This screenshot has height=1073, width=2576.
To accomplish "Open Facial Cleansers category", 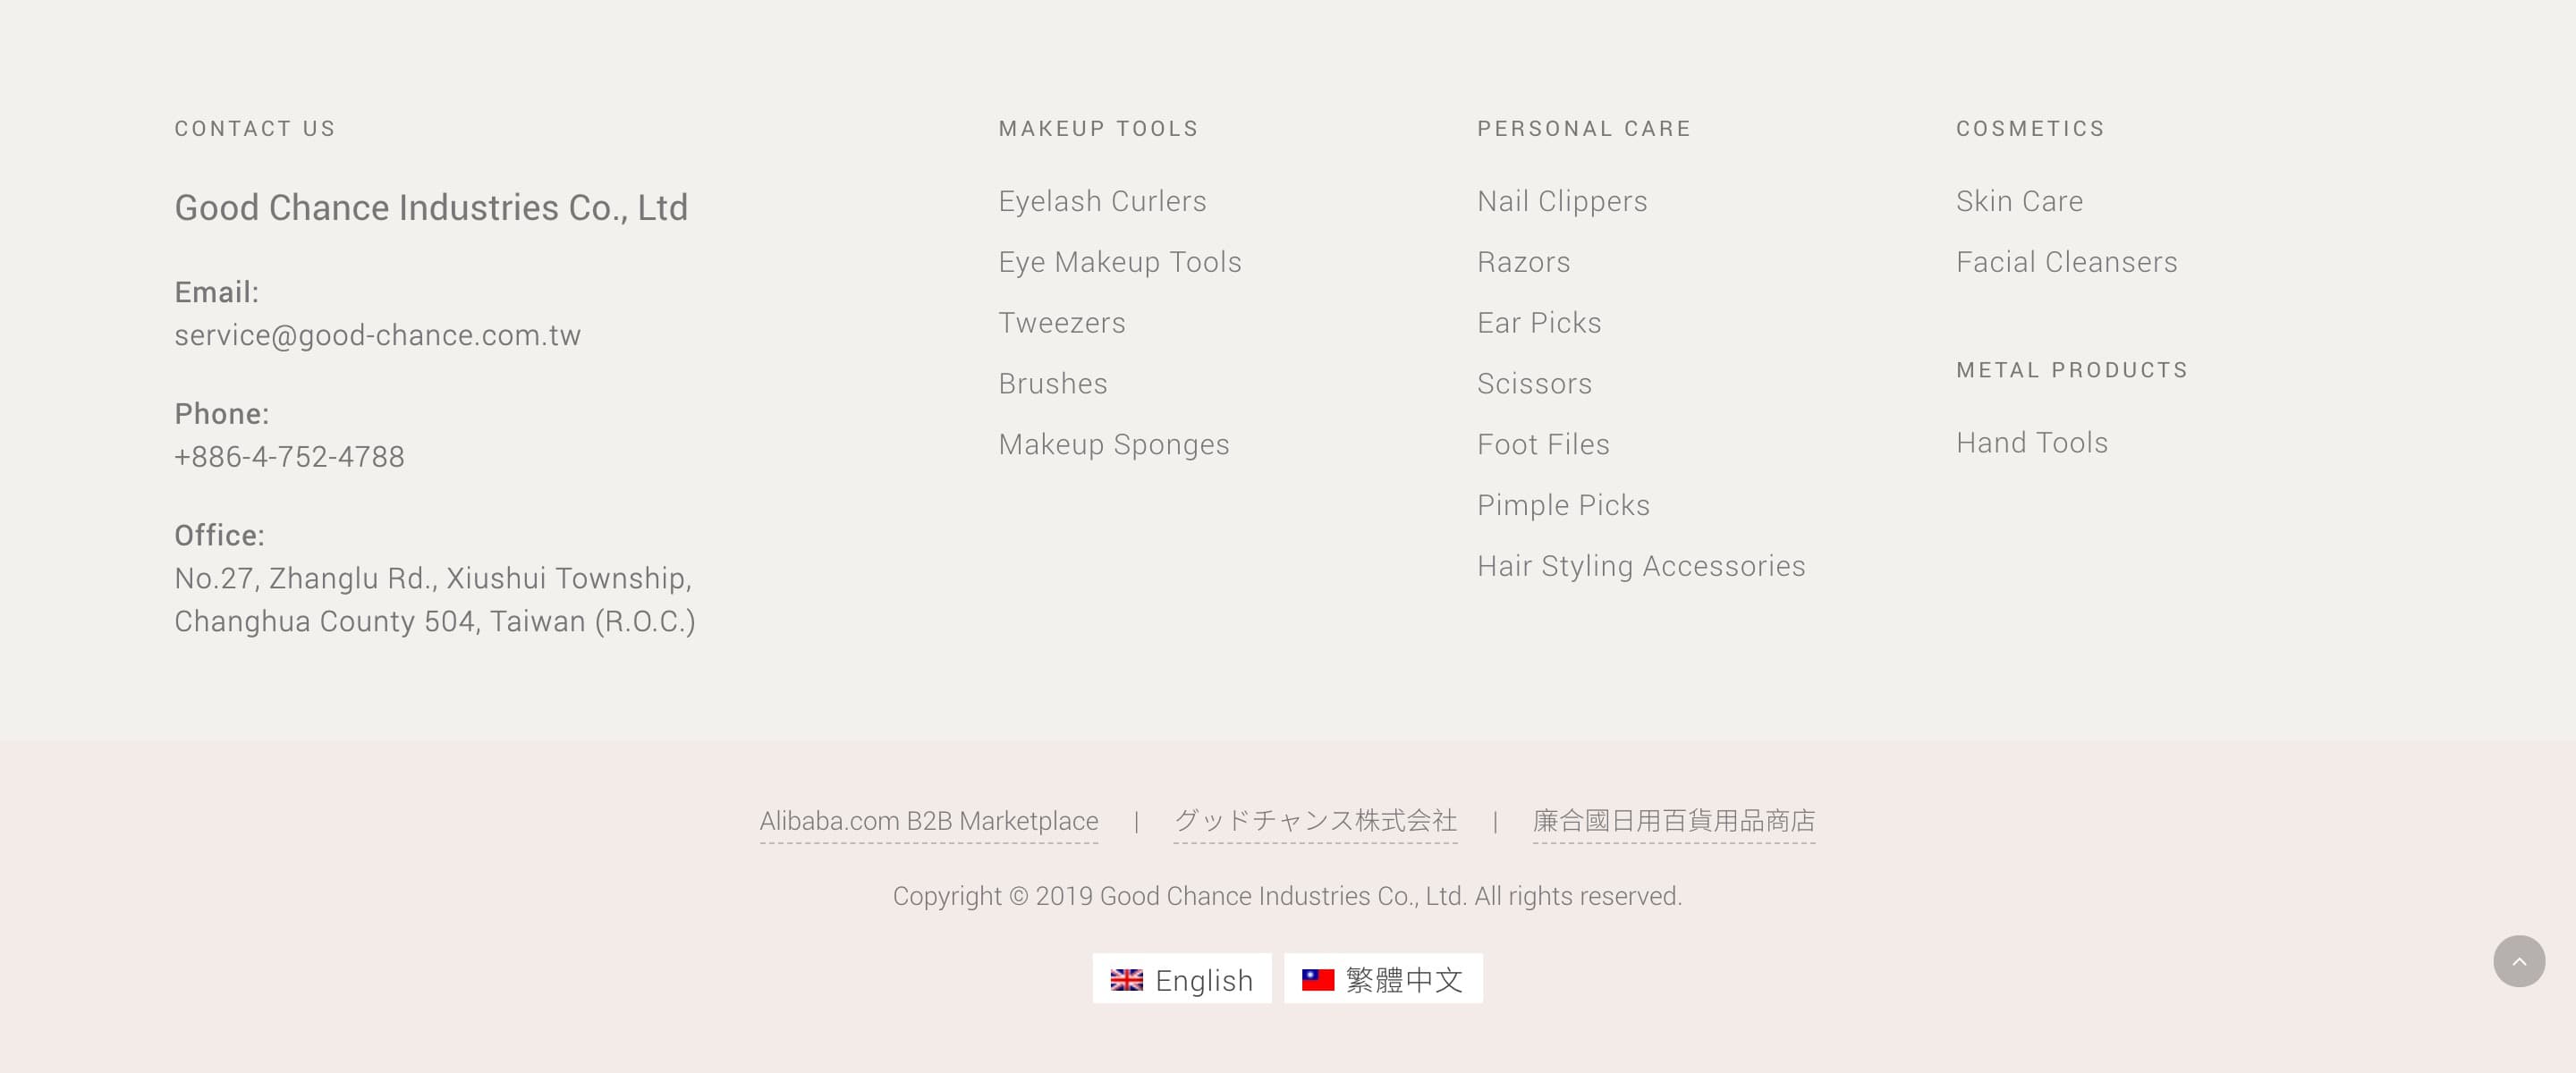I will pos(2066,262).
